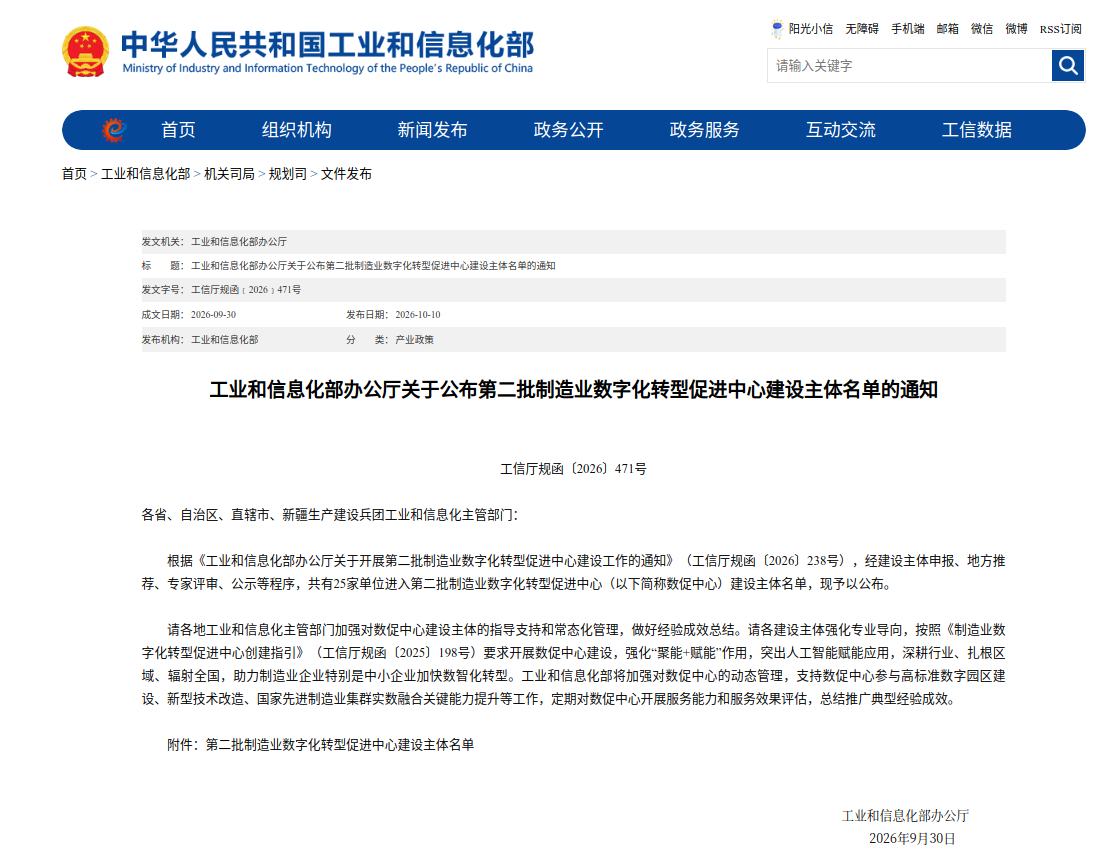Click 工业和信息化部 breadcrumb link

pyautogui.click(x=146, y=174)
